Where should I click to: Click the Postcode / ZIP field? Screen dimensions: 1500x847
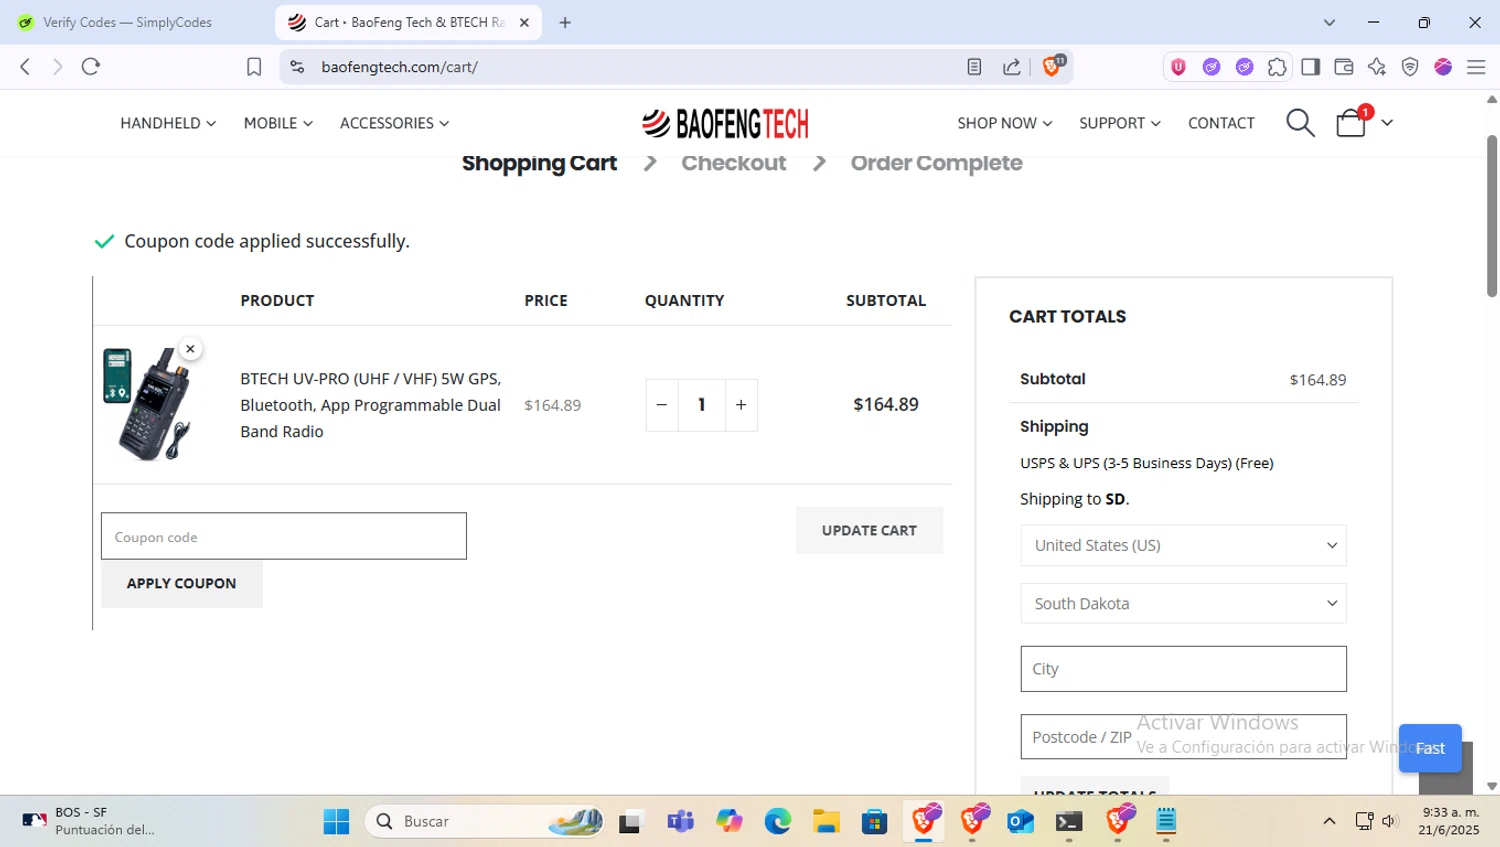pyautogui.click(x=1183, y=737)
